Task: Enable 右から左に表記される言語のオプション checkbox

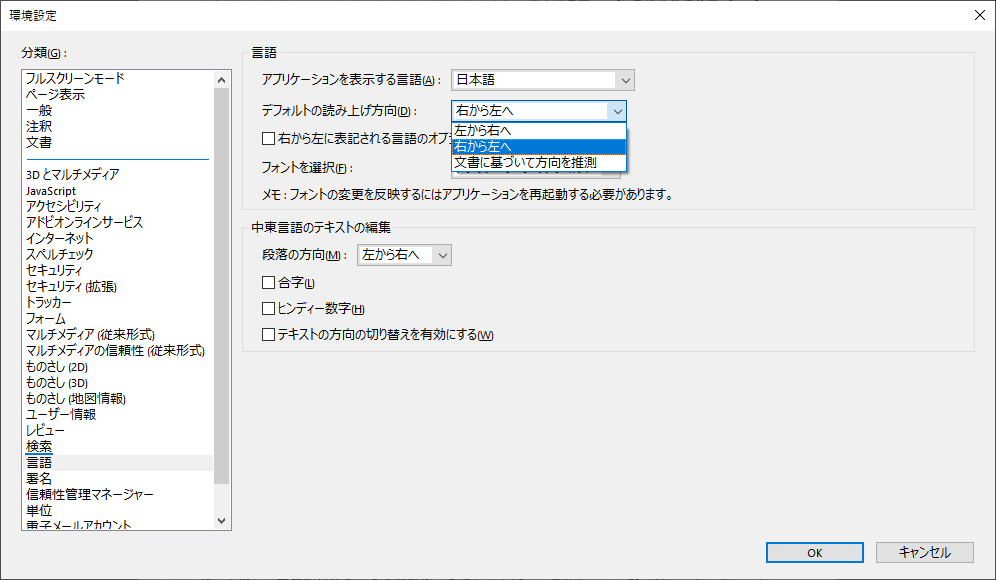Action: 269,138
